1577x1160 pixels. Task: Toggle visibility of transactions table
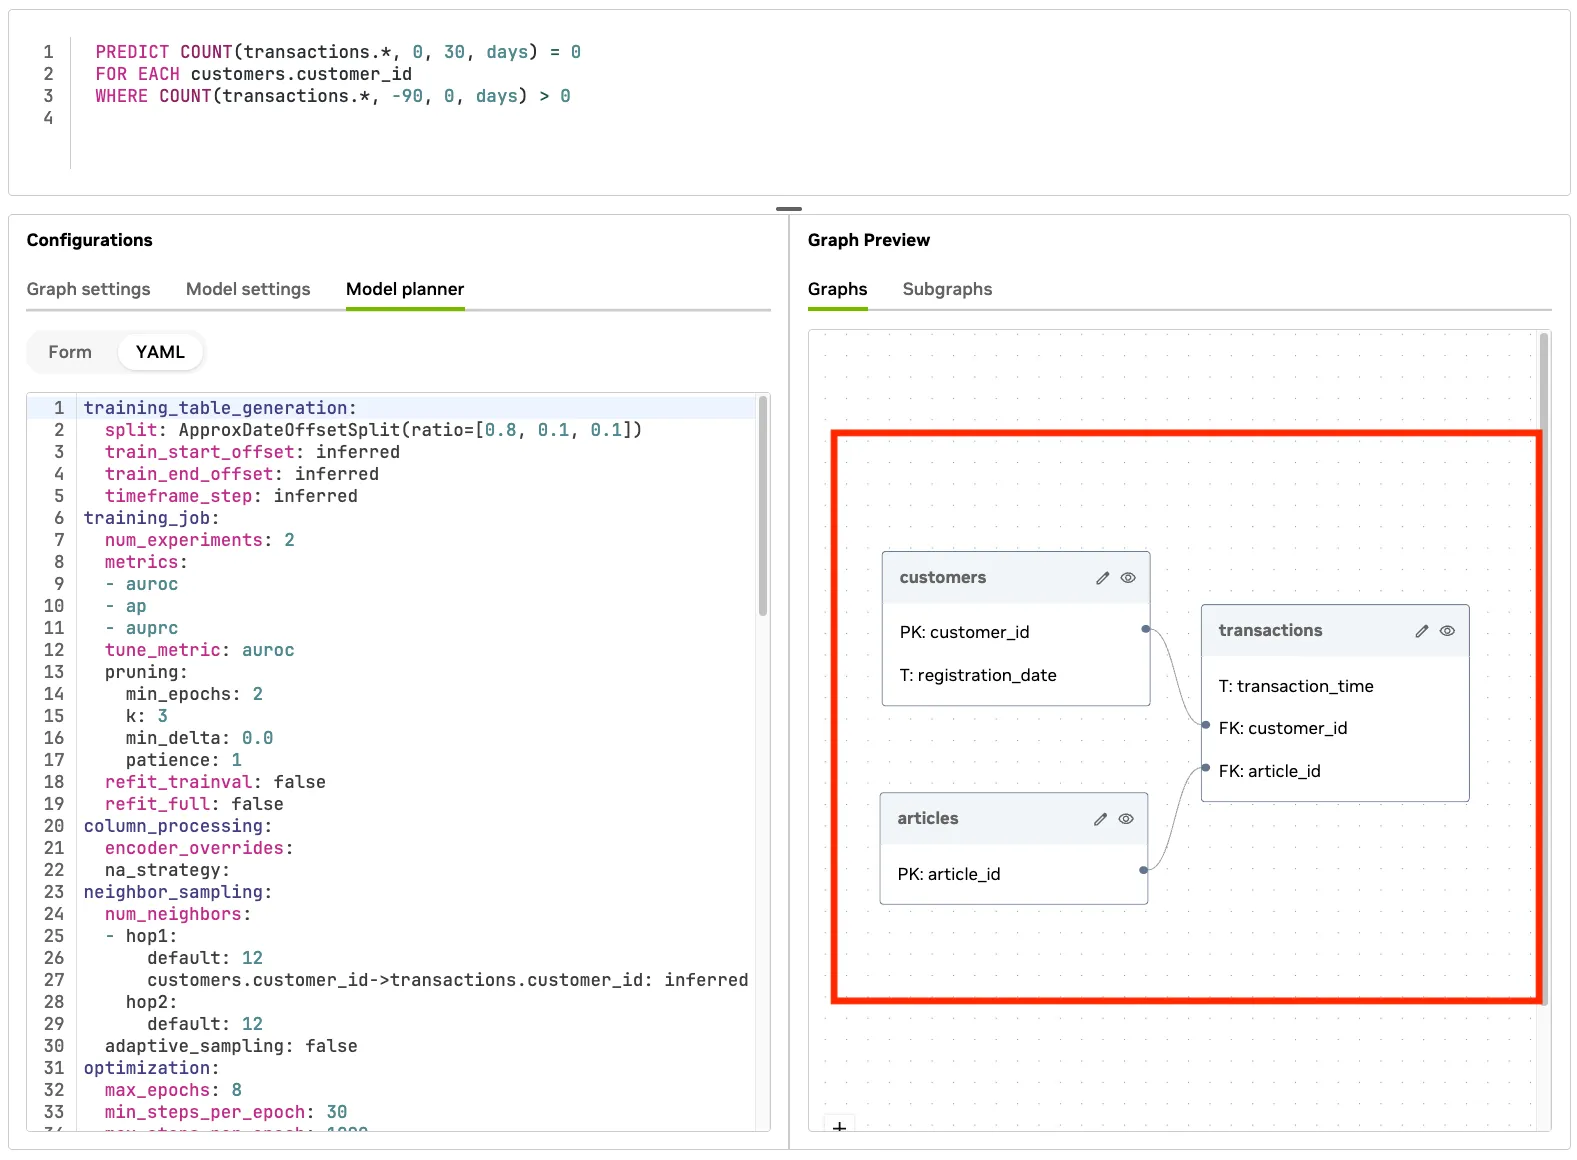pyautogui.click(x=1447, y=631)
